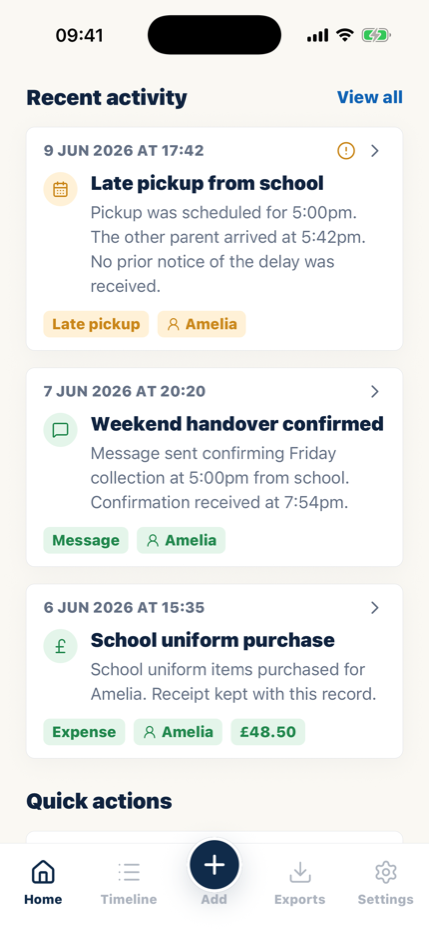
Task: Tap the Expense category tag
Action: (x=84, y=732)
